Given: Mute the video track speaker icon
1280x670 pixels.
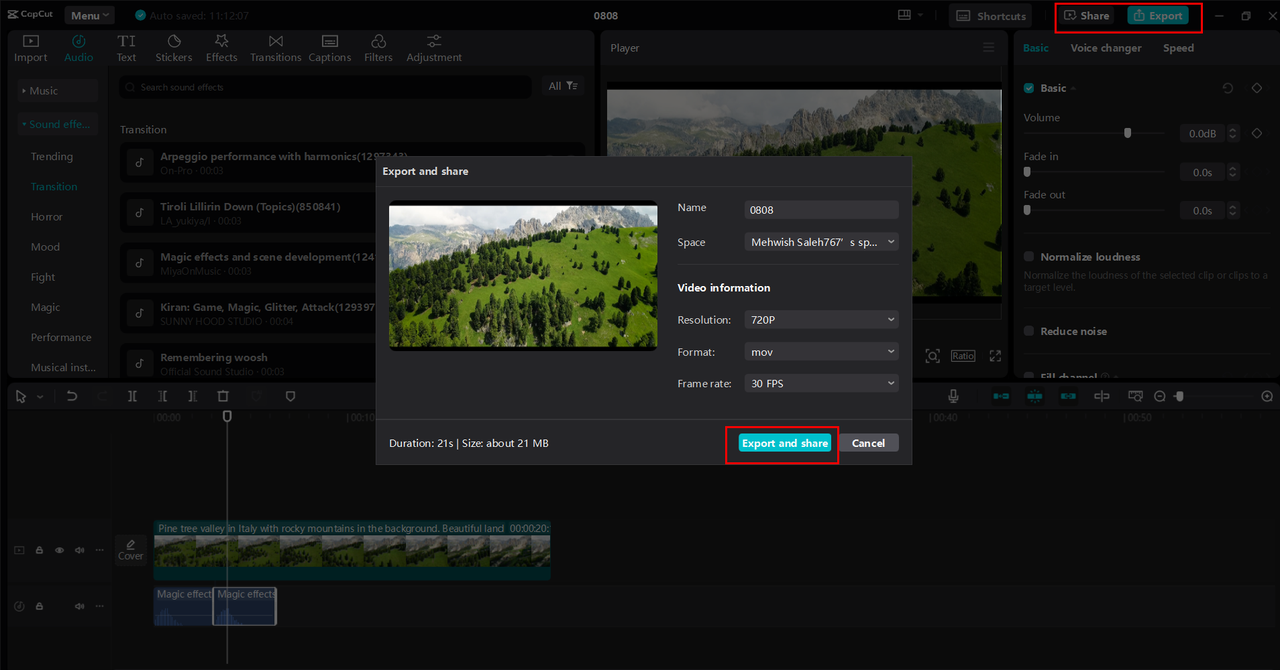Looking at the screenshot, I should point(79,550).
